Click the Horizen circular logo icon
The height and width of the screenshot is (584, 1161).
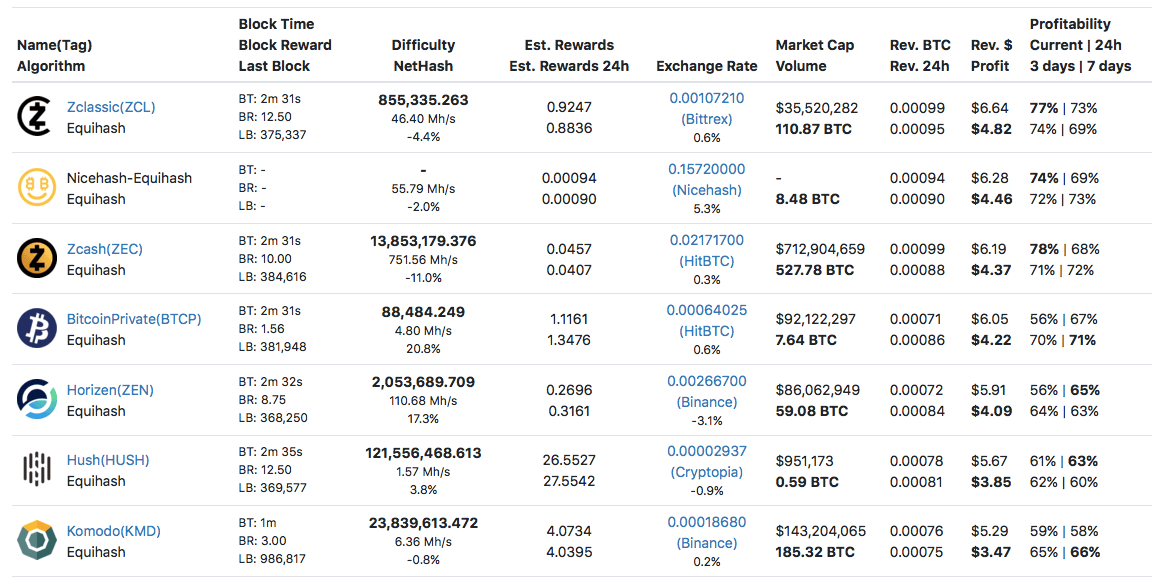(x=37, y=400)
